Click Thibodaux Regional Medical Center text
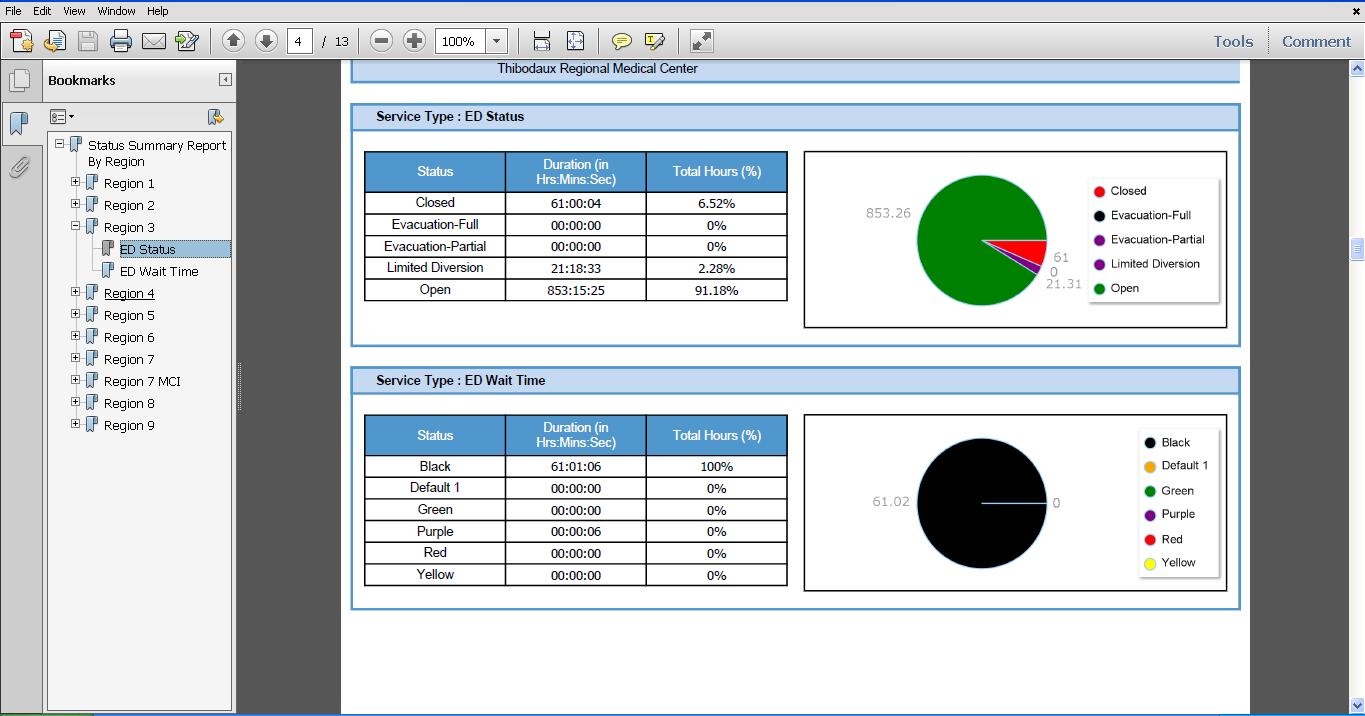 pyautogui.click(x=598, y=69)
